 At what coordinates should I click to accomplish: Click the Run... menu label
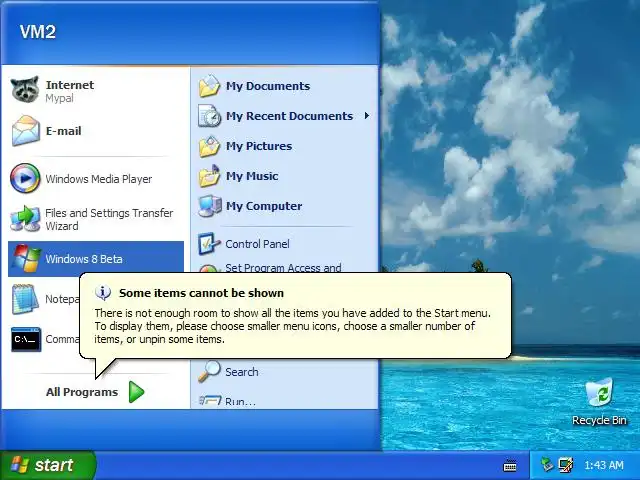click(x=240, y=402)
